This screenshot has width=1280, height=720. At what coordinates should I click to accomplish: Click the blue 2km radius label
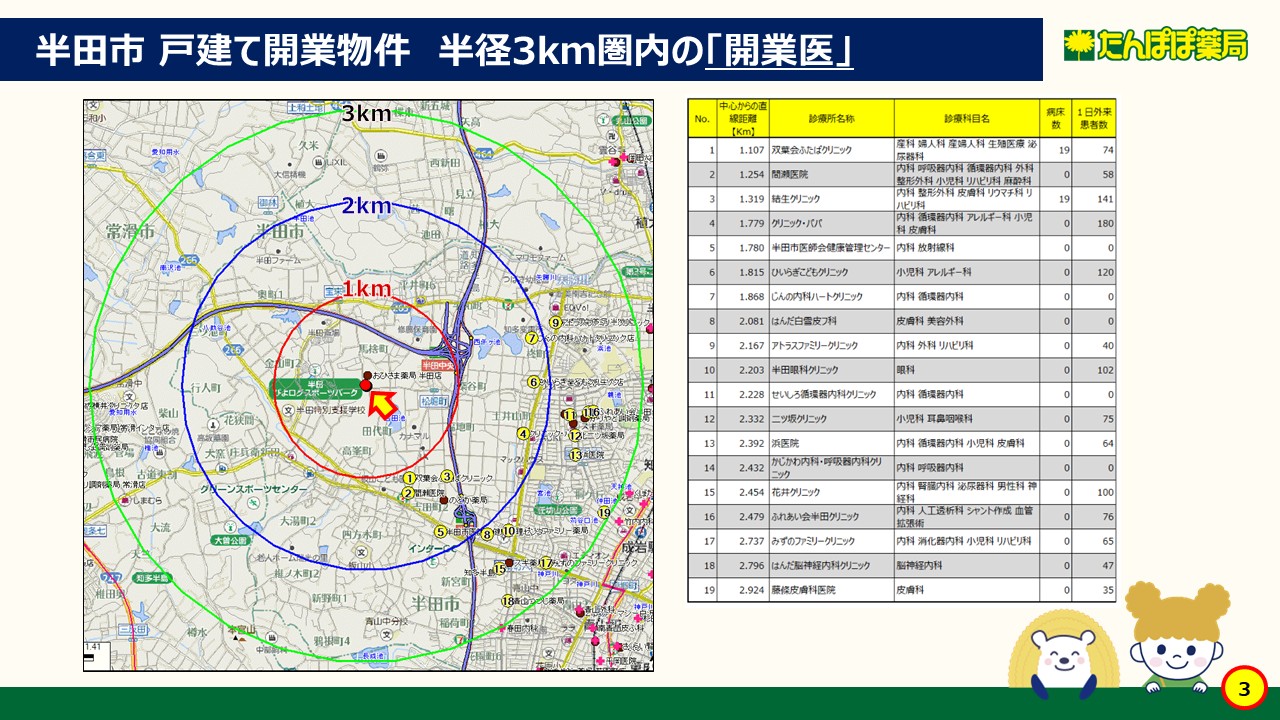coord(366,206)
